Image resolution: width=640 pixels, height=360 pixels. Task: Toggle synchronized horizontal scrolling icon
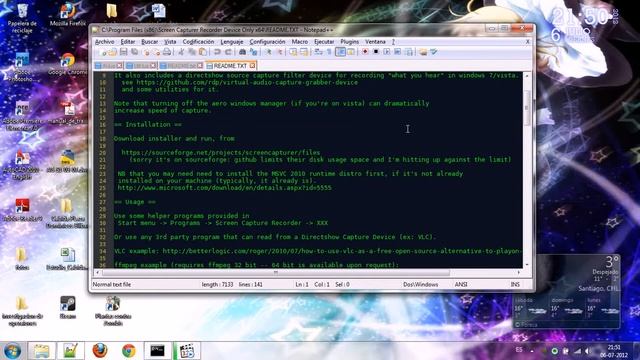click(x=304, y=52)
